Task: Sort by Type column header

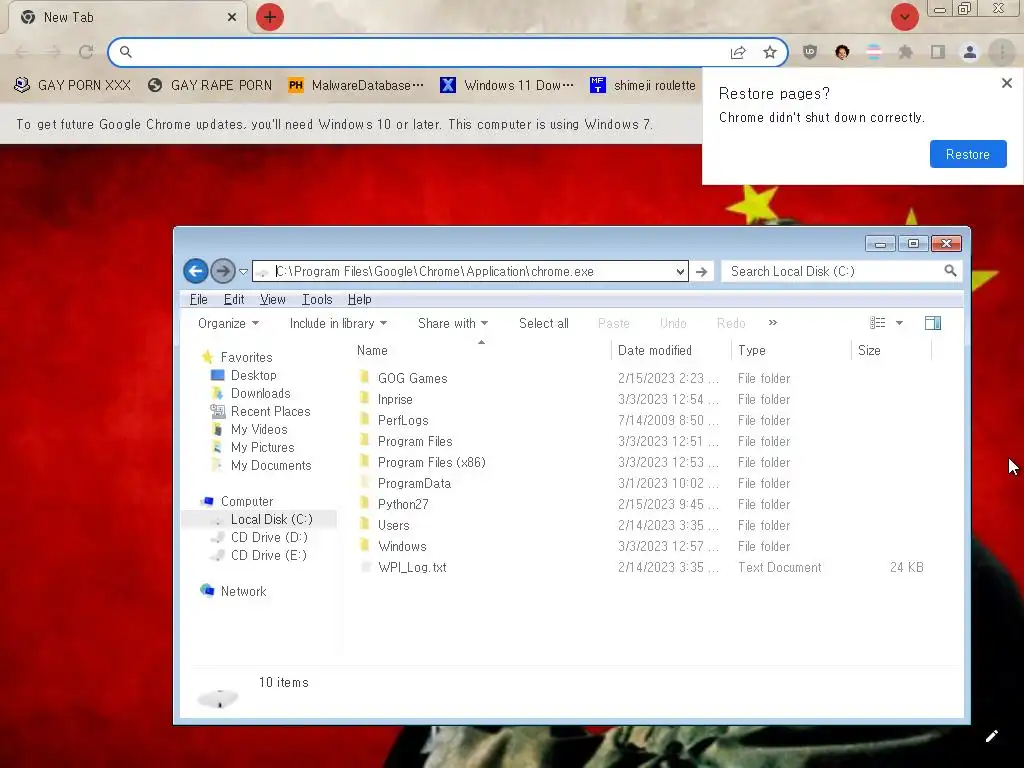Action: 792,350
